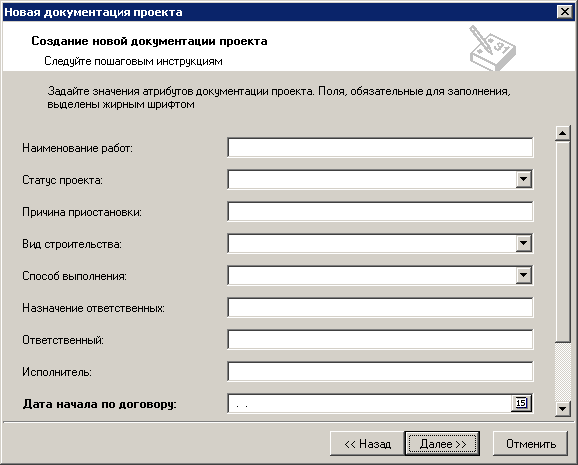Focus the Назначение ответственных text field
The image size is (578, 465).
coord(380,308)
